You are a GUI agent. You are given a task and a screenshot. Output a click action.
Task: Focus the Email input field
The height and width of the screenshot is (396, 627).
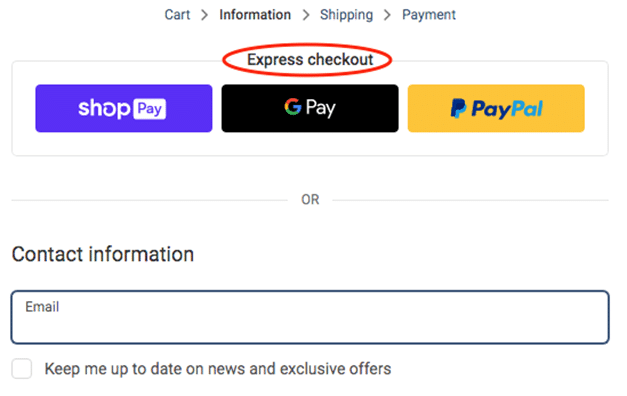point(310,317)
